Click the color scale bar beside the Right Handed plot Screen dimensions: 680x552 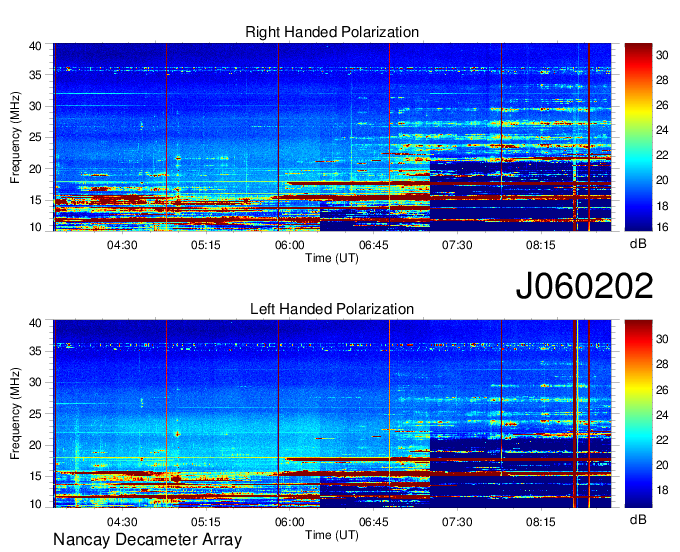click(x=638, y=137)
